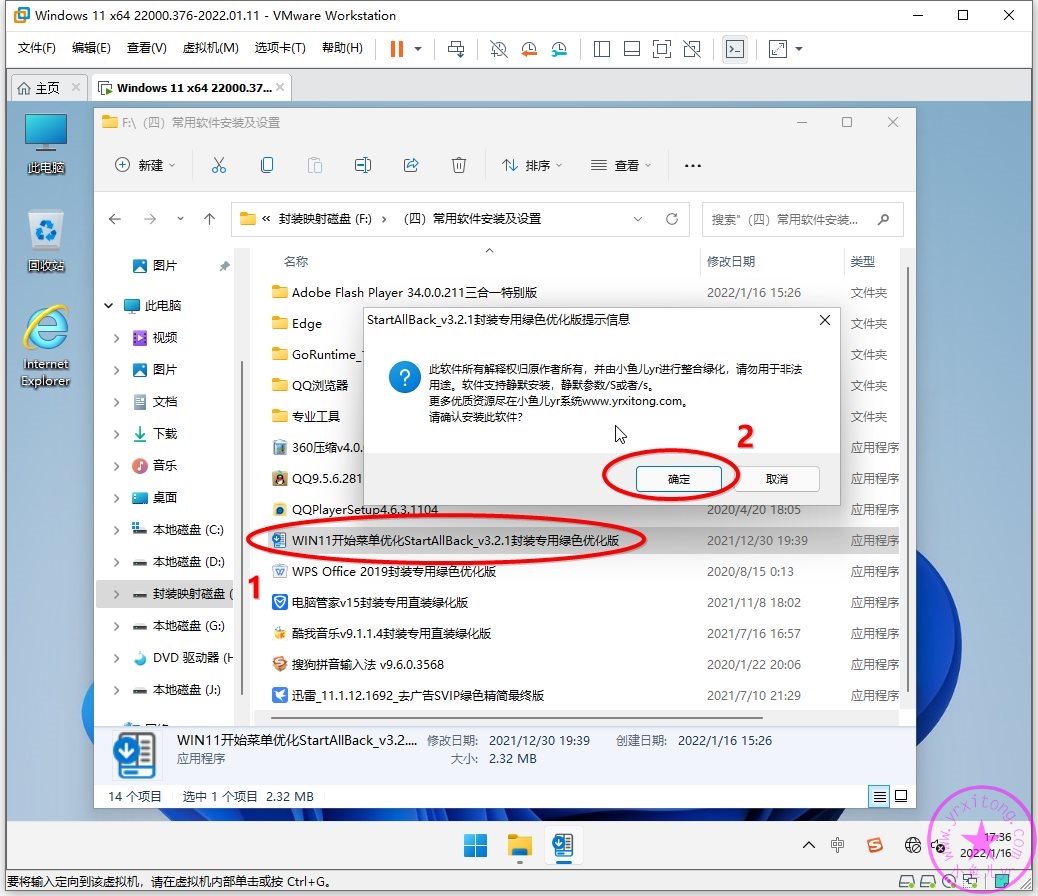Open the 编辑(E) menu
This screenshot has height=896, width=1038.
click(x=91, y=48)
